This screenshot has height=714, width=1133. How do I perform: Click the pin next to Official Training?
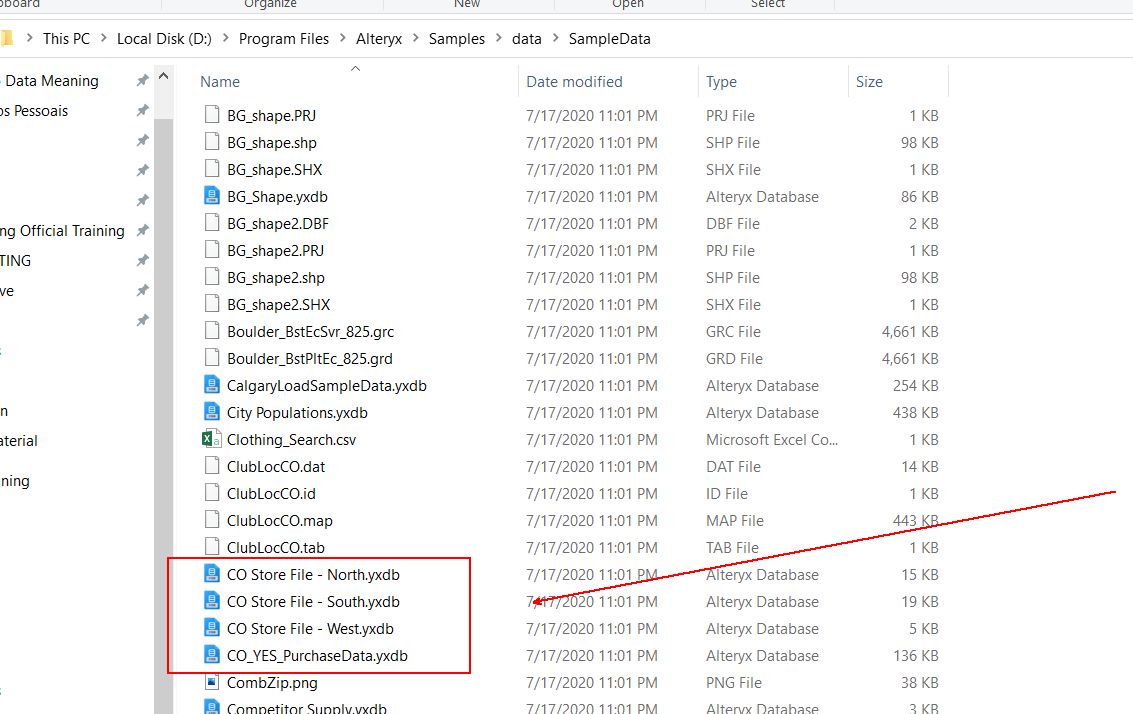(x=142, y=230)
